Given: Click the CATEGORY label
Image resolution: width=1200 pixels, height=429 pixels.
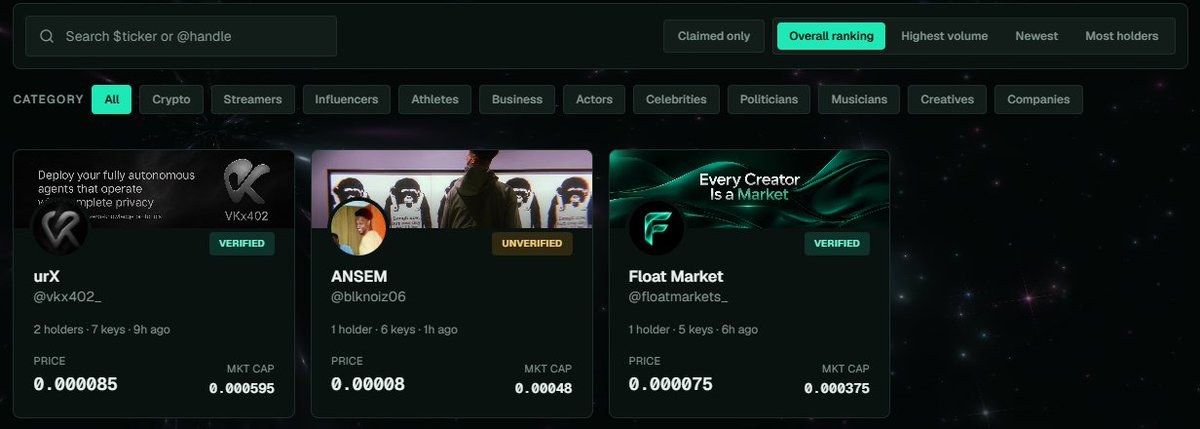Looking at the screenshot, I should 48,99.
